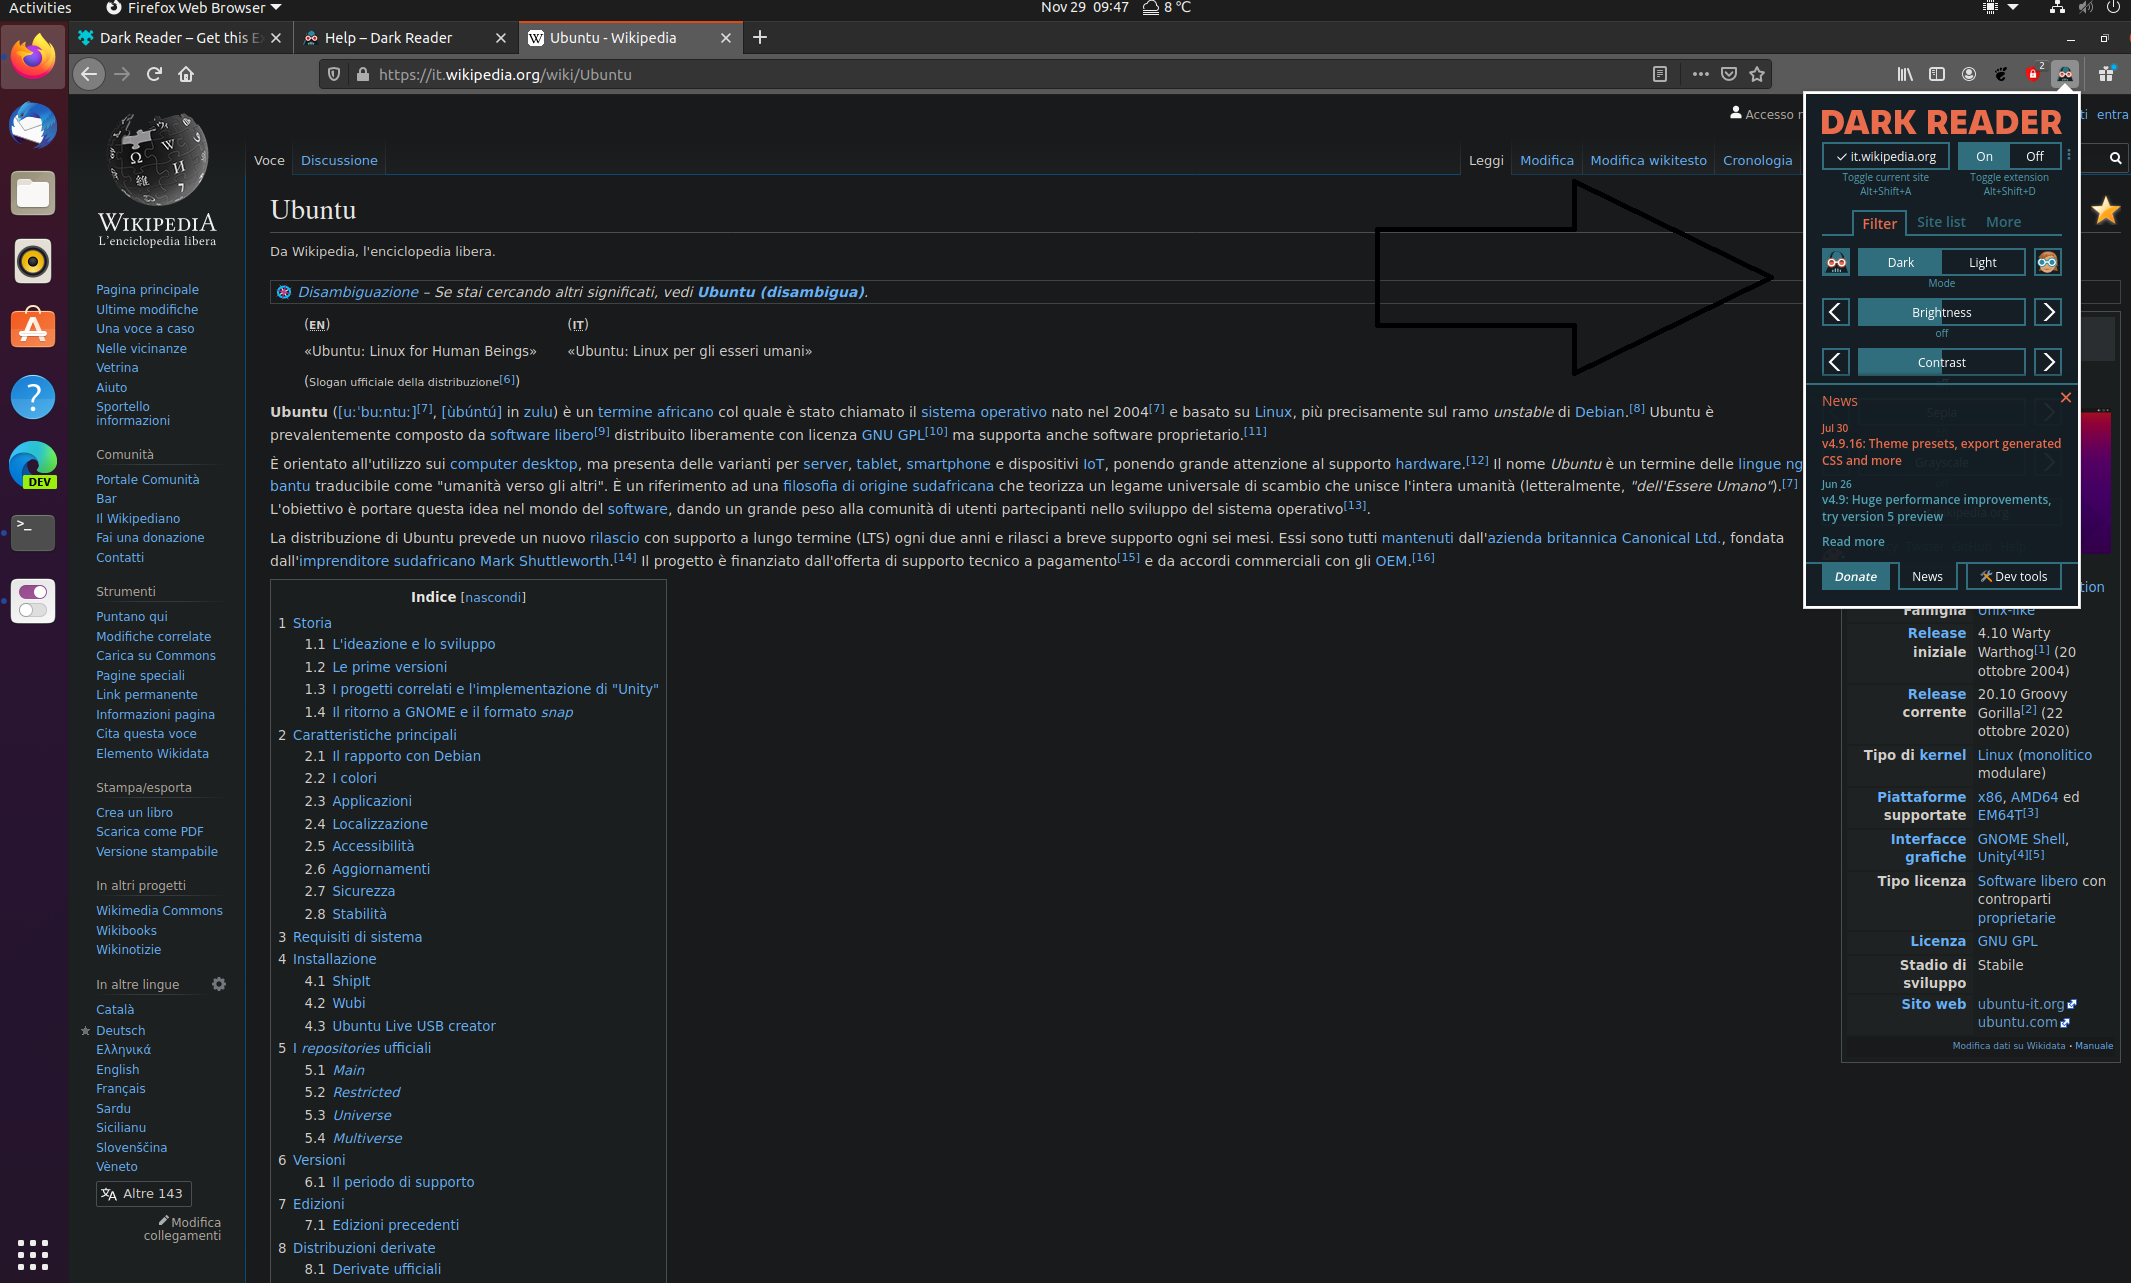Adjust the Brightness slider
The width and height of the screenshot is (2131, 1283).
tap(1941, 311)
